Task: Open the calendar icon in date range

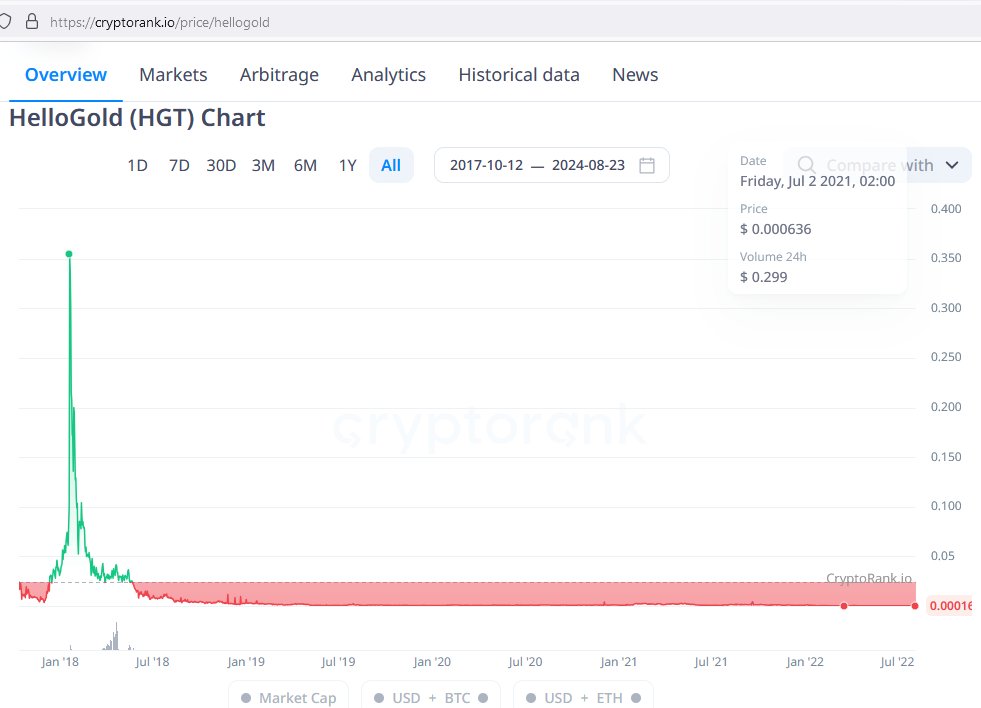Action: click(647, 165)
